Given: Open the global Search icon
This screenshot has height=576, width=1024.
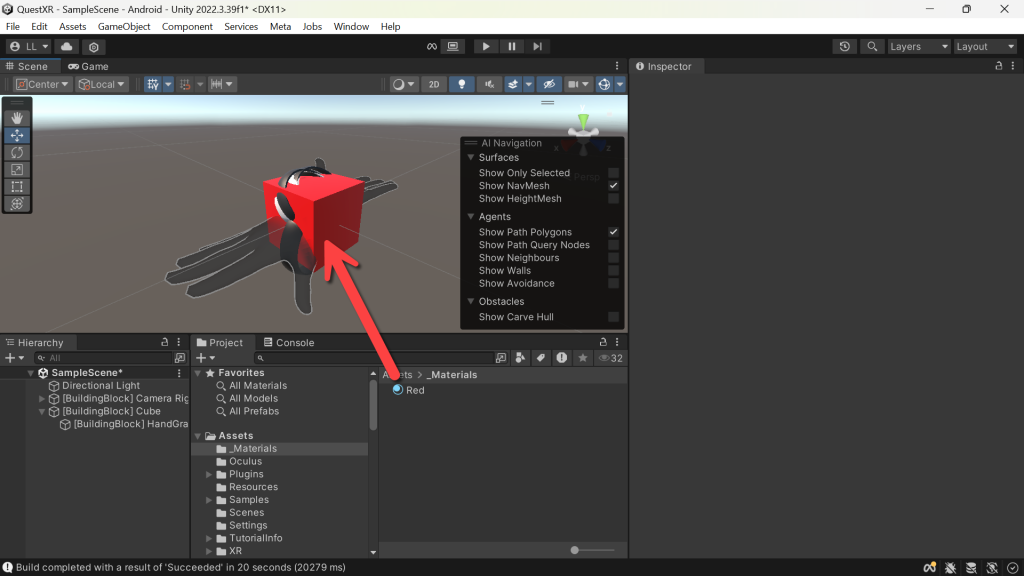Looking at the screenshot, I should pyautogui.click(x=872, y=46).
